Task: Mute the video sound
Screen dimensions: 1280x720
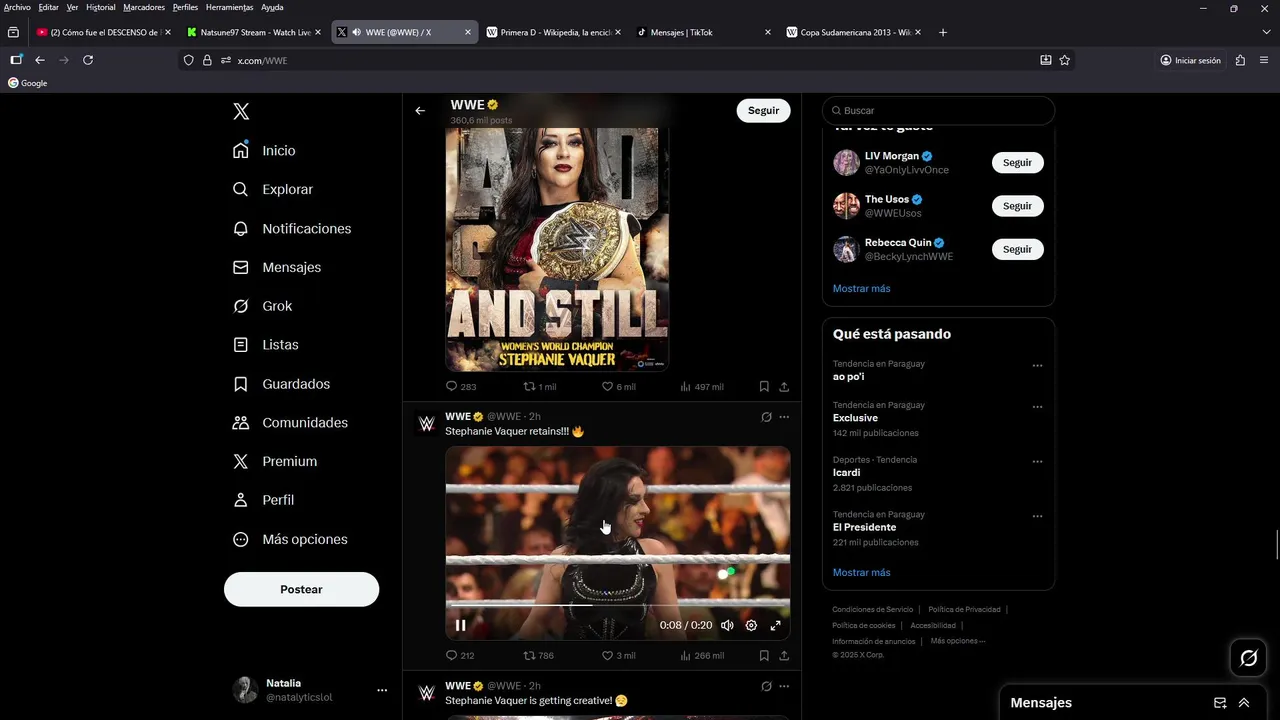Action: [x=727, y=625]
